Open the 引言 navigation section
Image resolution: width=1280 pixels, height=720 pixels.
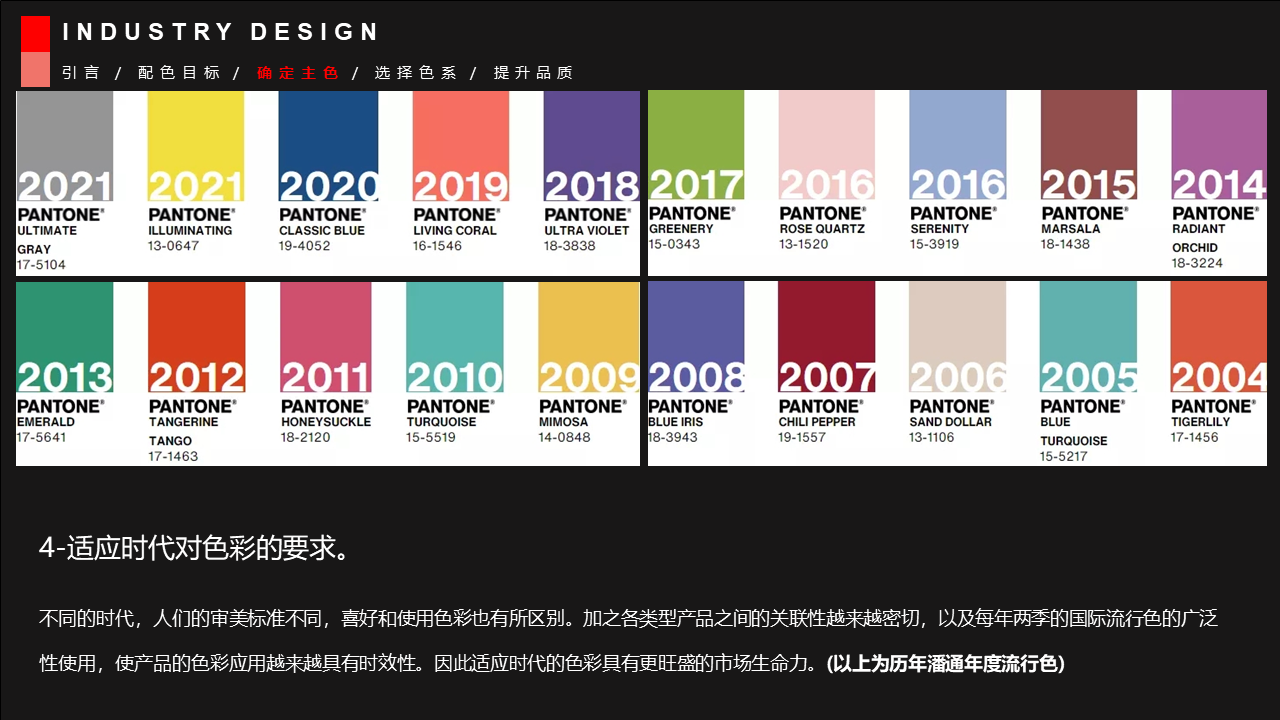coord(82,72)
